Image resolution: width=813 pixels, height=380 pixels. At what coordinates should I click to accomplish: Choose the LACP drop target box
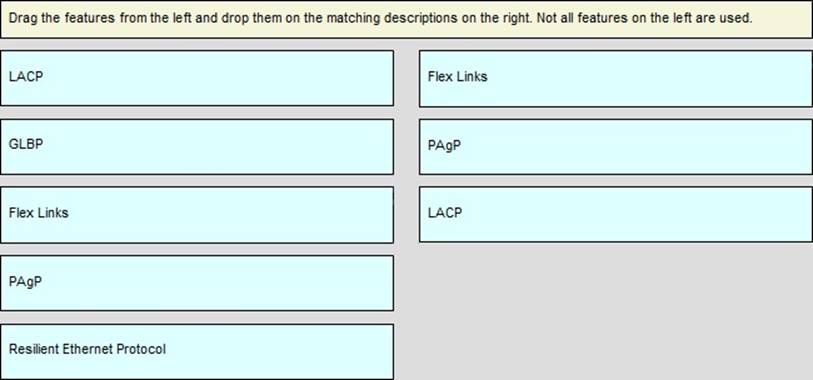[x=615, y=215]
